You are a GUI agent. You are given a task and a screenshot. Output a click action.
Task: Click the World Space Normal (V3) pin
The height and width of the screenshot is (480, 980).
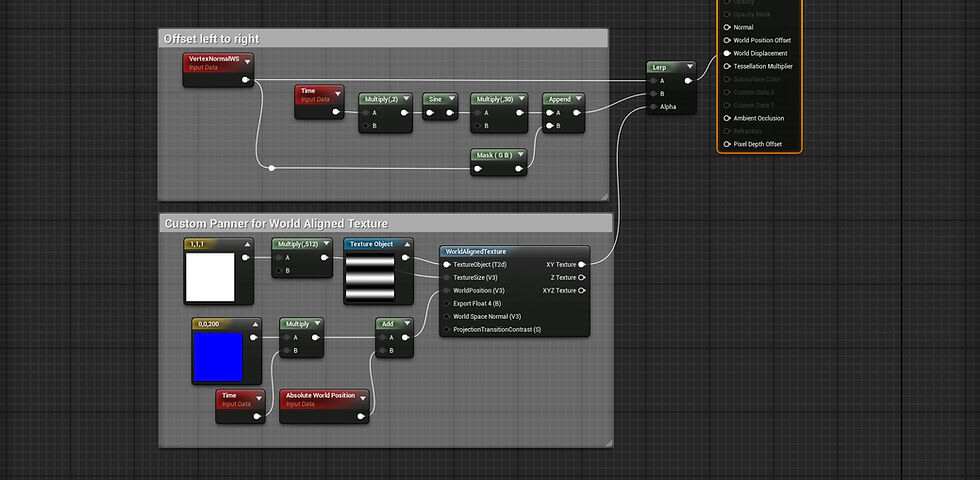click(447, 316)
